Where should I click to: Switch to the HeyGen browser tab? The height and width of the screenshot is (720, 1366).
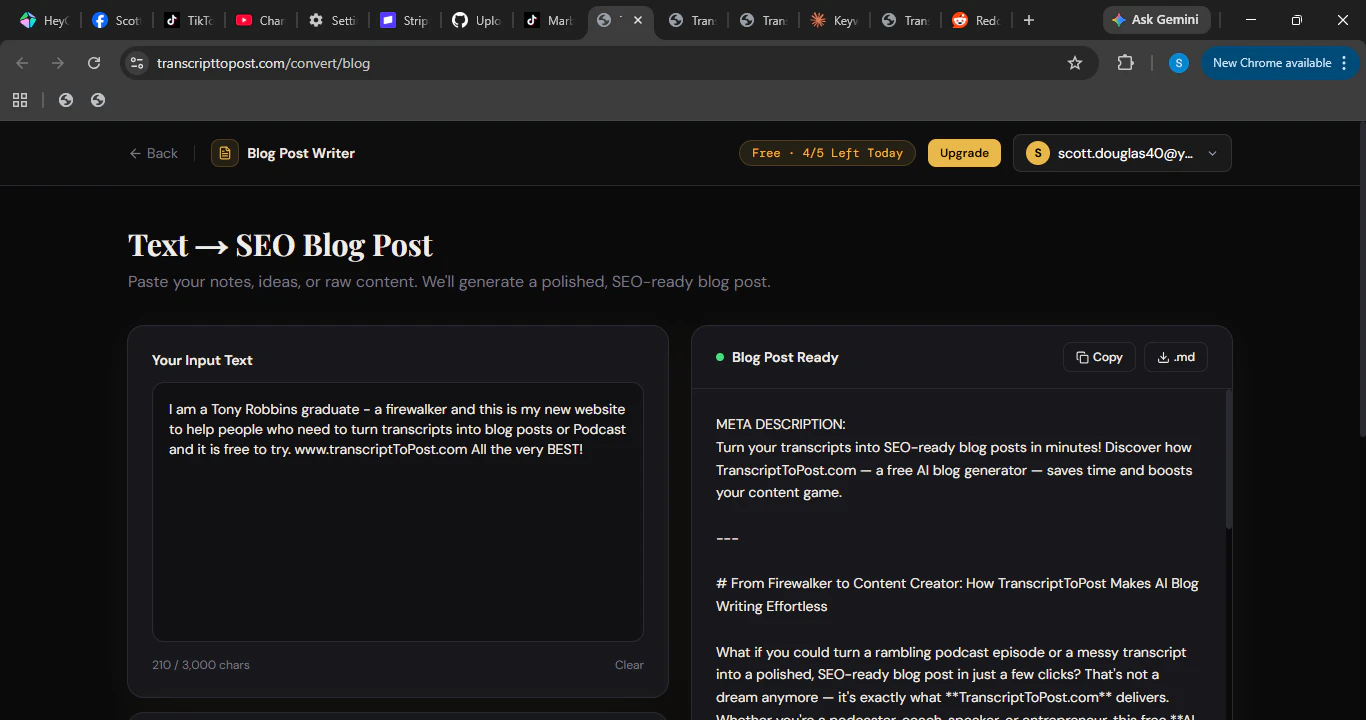coord(43,20)
